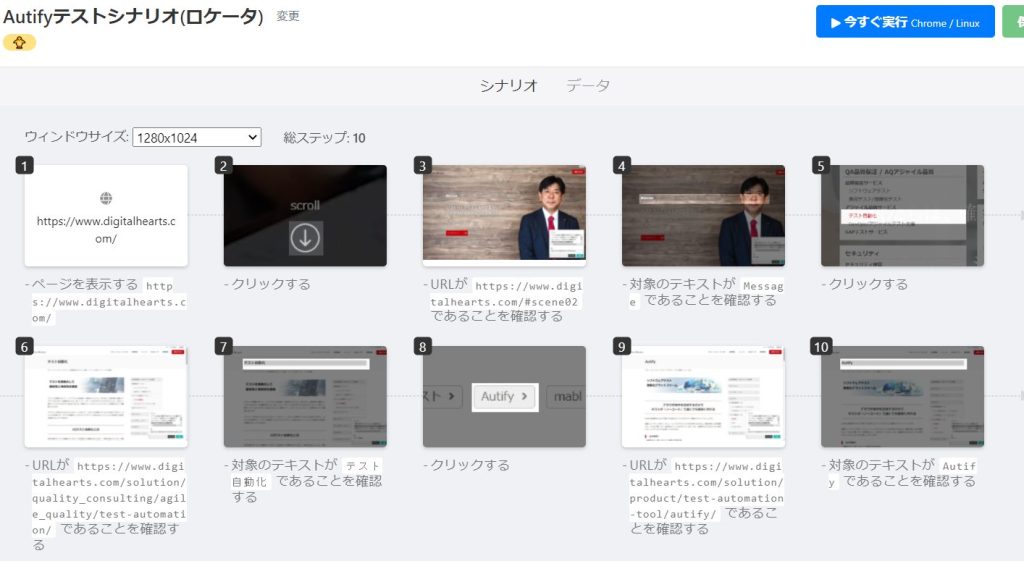Click the globe icon in step 1 card

point(106,198)
